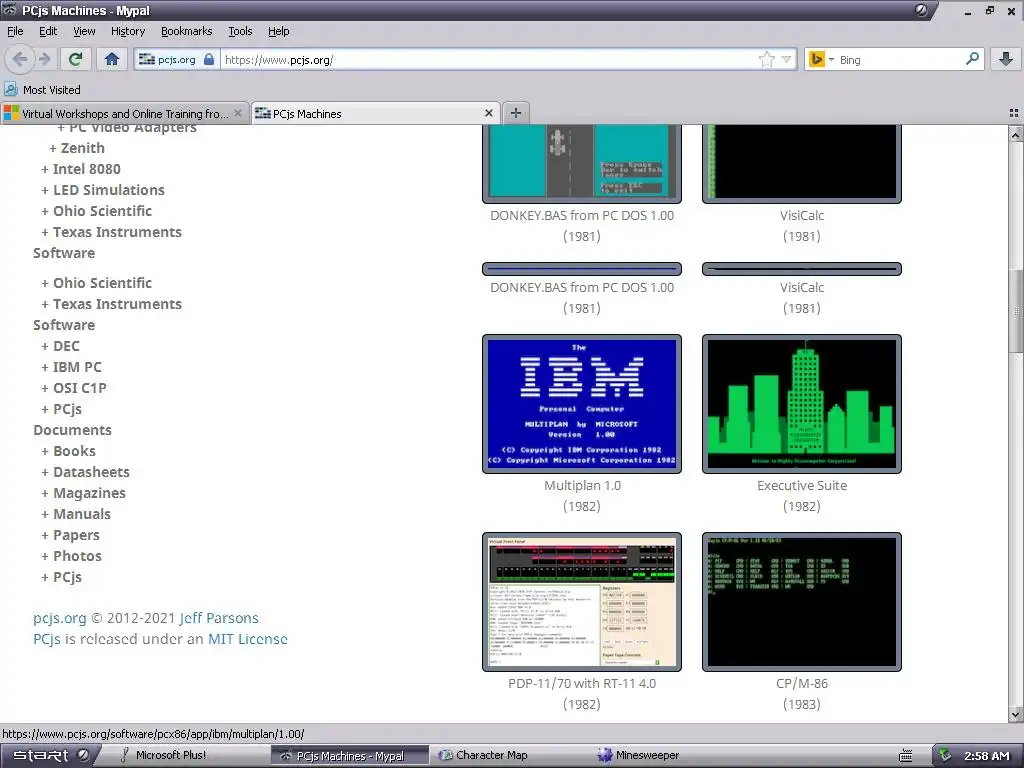Click the system tray keyboard icon
The height and width of the screenshot is (768, 1024).
(905, 756)
